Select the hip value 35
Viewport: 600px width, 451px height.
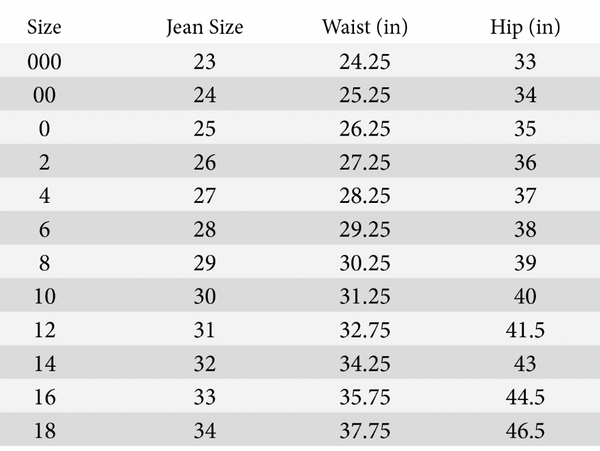coord(525,129)
